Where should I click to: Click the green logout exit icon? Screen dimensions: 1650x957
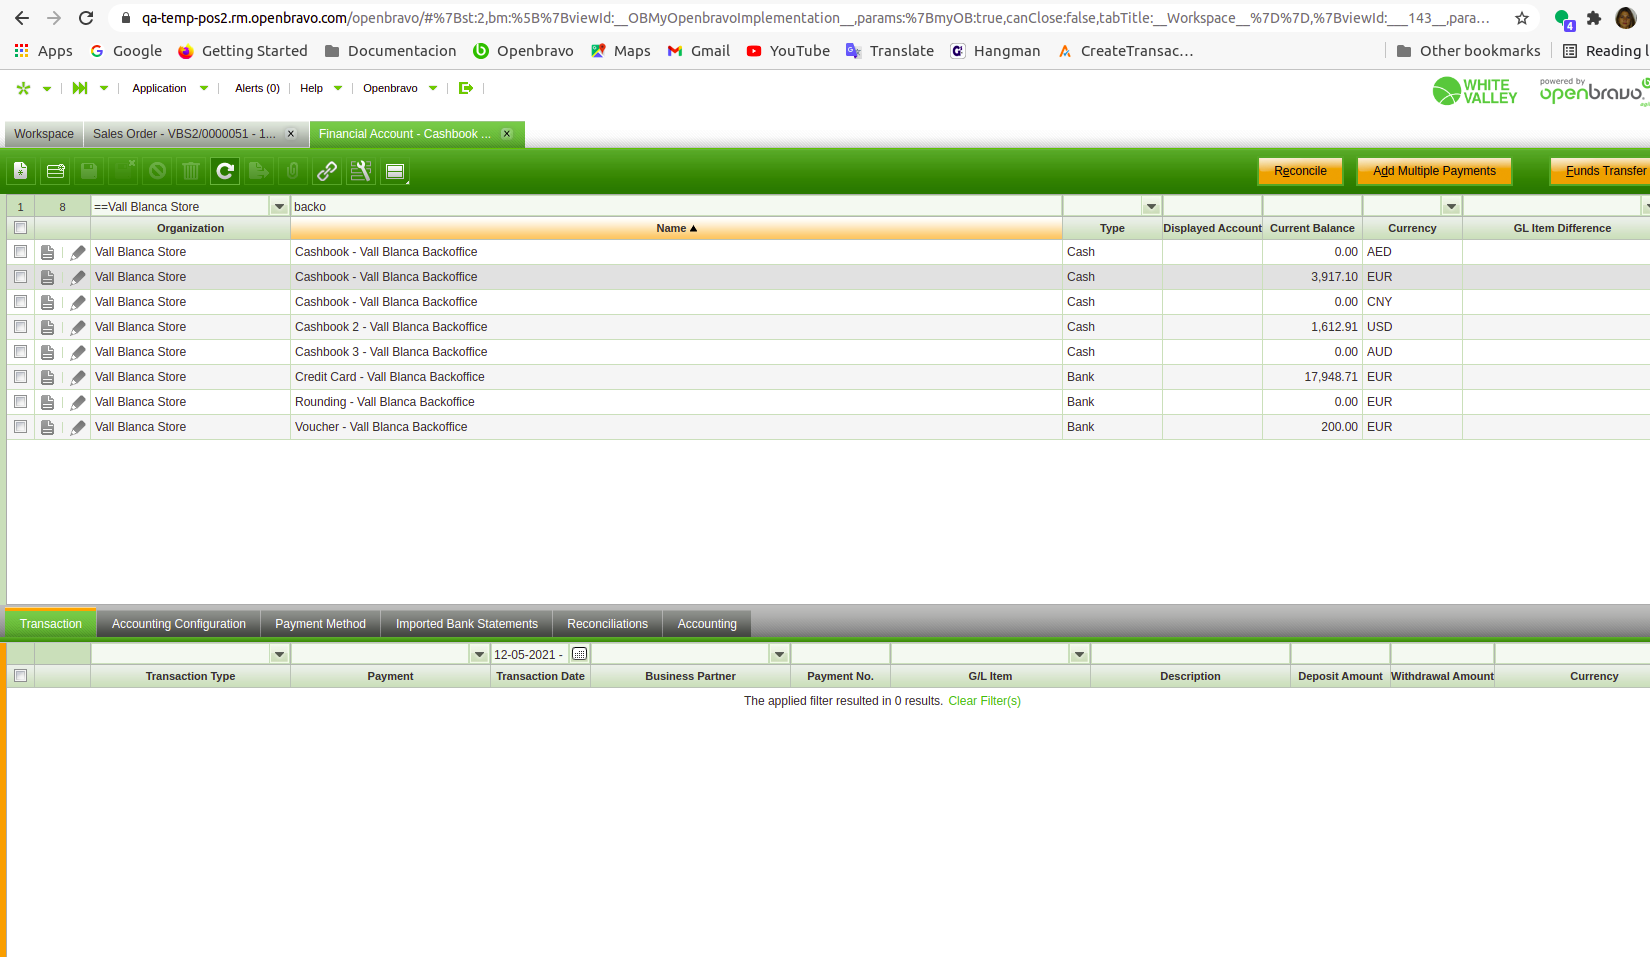tap(466, 88)
